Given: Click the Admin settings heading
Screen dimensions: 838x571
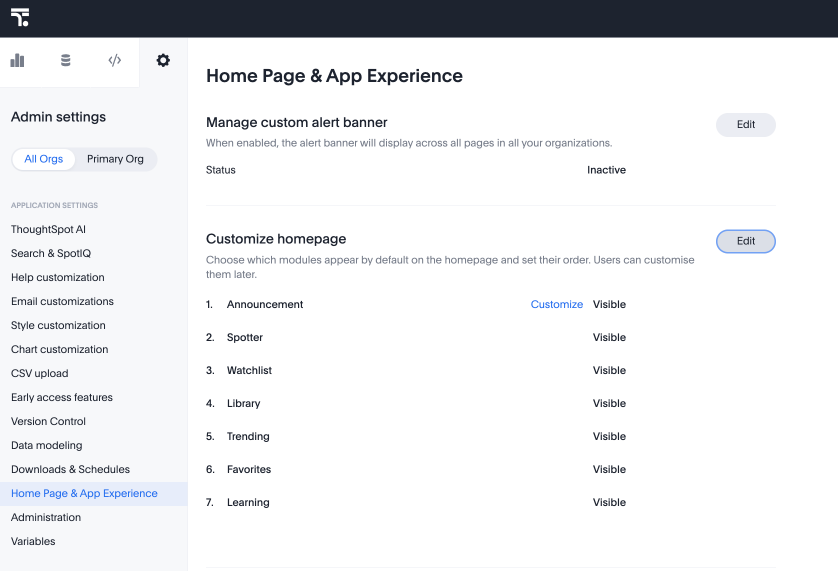Looking at the screenshot, I should (x=58, y=117).
